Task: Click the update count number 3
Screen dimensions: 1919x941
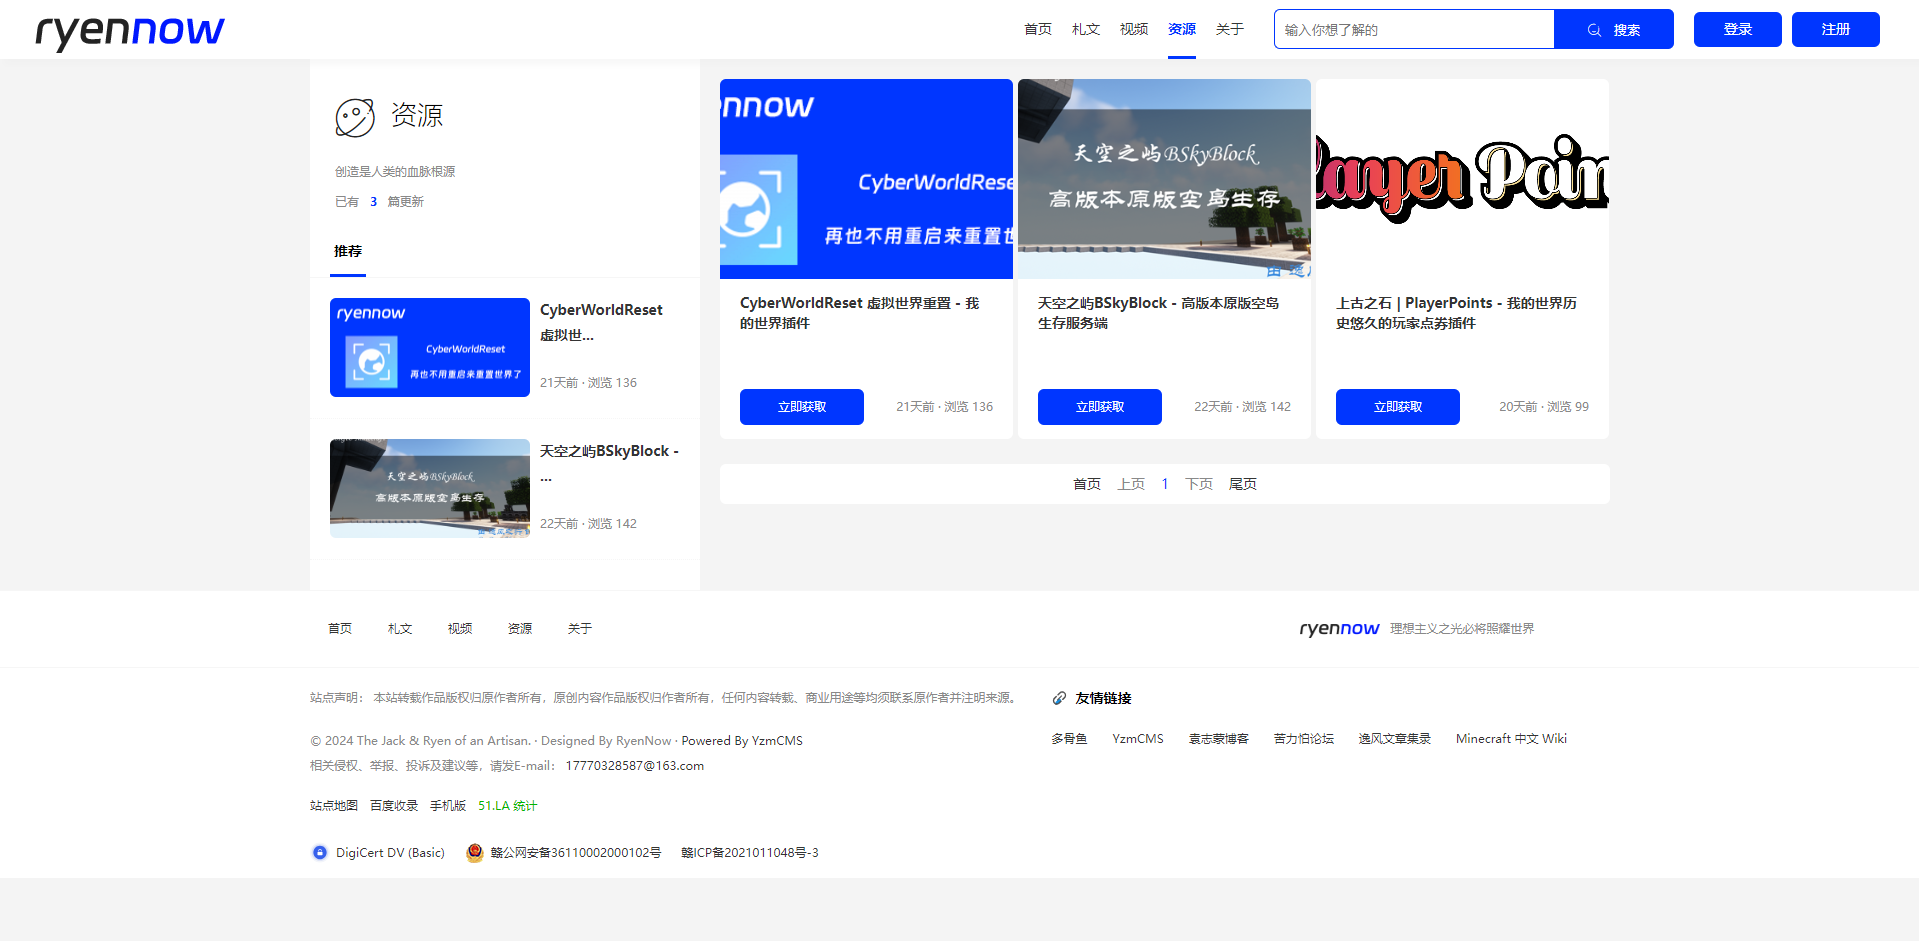Action: coord(374,202)
